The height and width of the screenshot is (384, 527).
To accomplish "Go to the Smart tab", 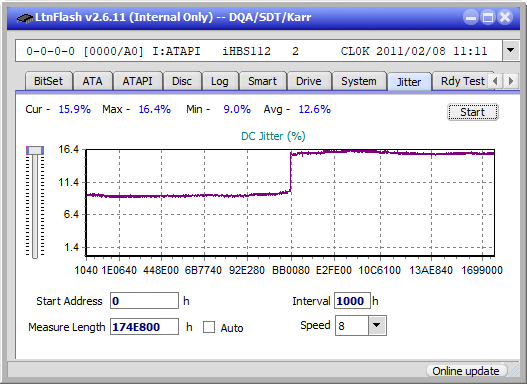I will click(262, 81).
